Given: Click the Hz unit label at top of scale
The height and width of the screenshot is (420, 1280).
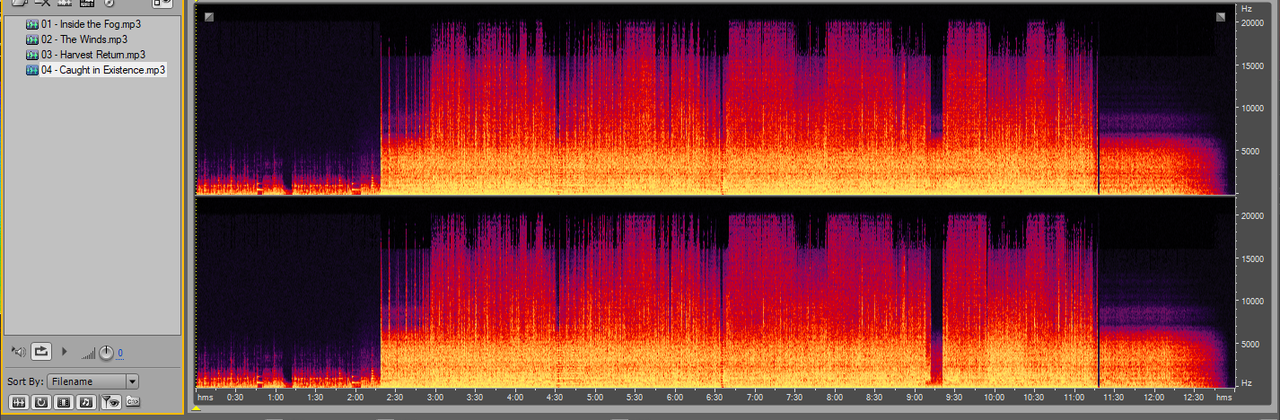Looking at the screenshot, I should pyautogui.click(x=1247, y=8).
